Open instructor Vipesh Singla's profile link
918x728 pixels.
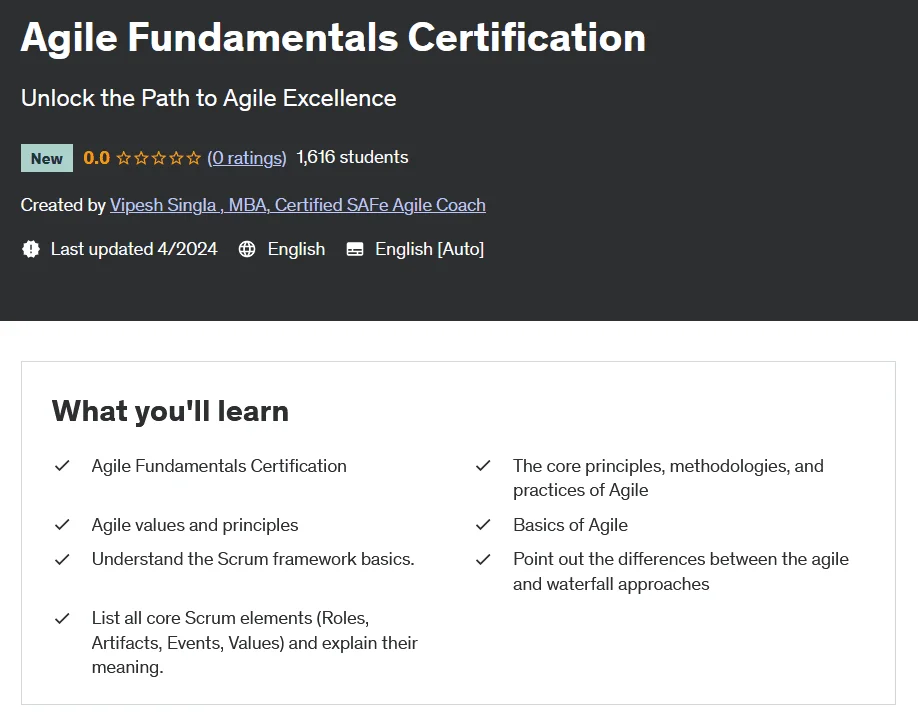coord(297,205)
